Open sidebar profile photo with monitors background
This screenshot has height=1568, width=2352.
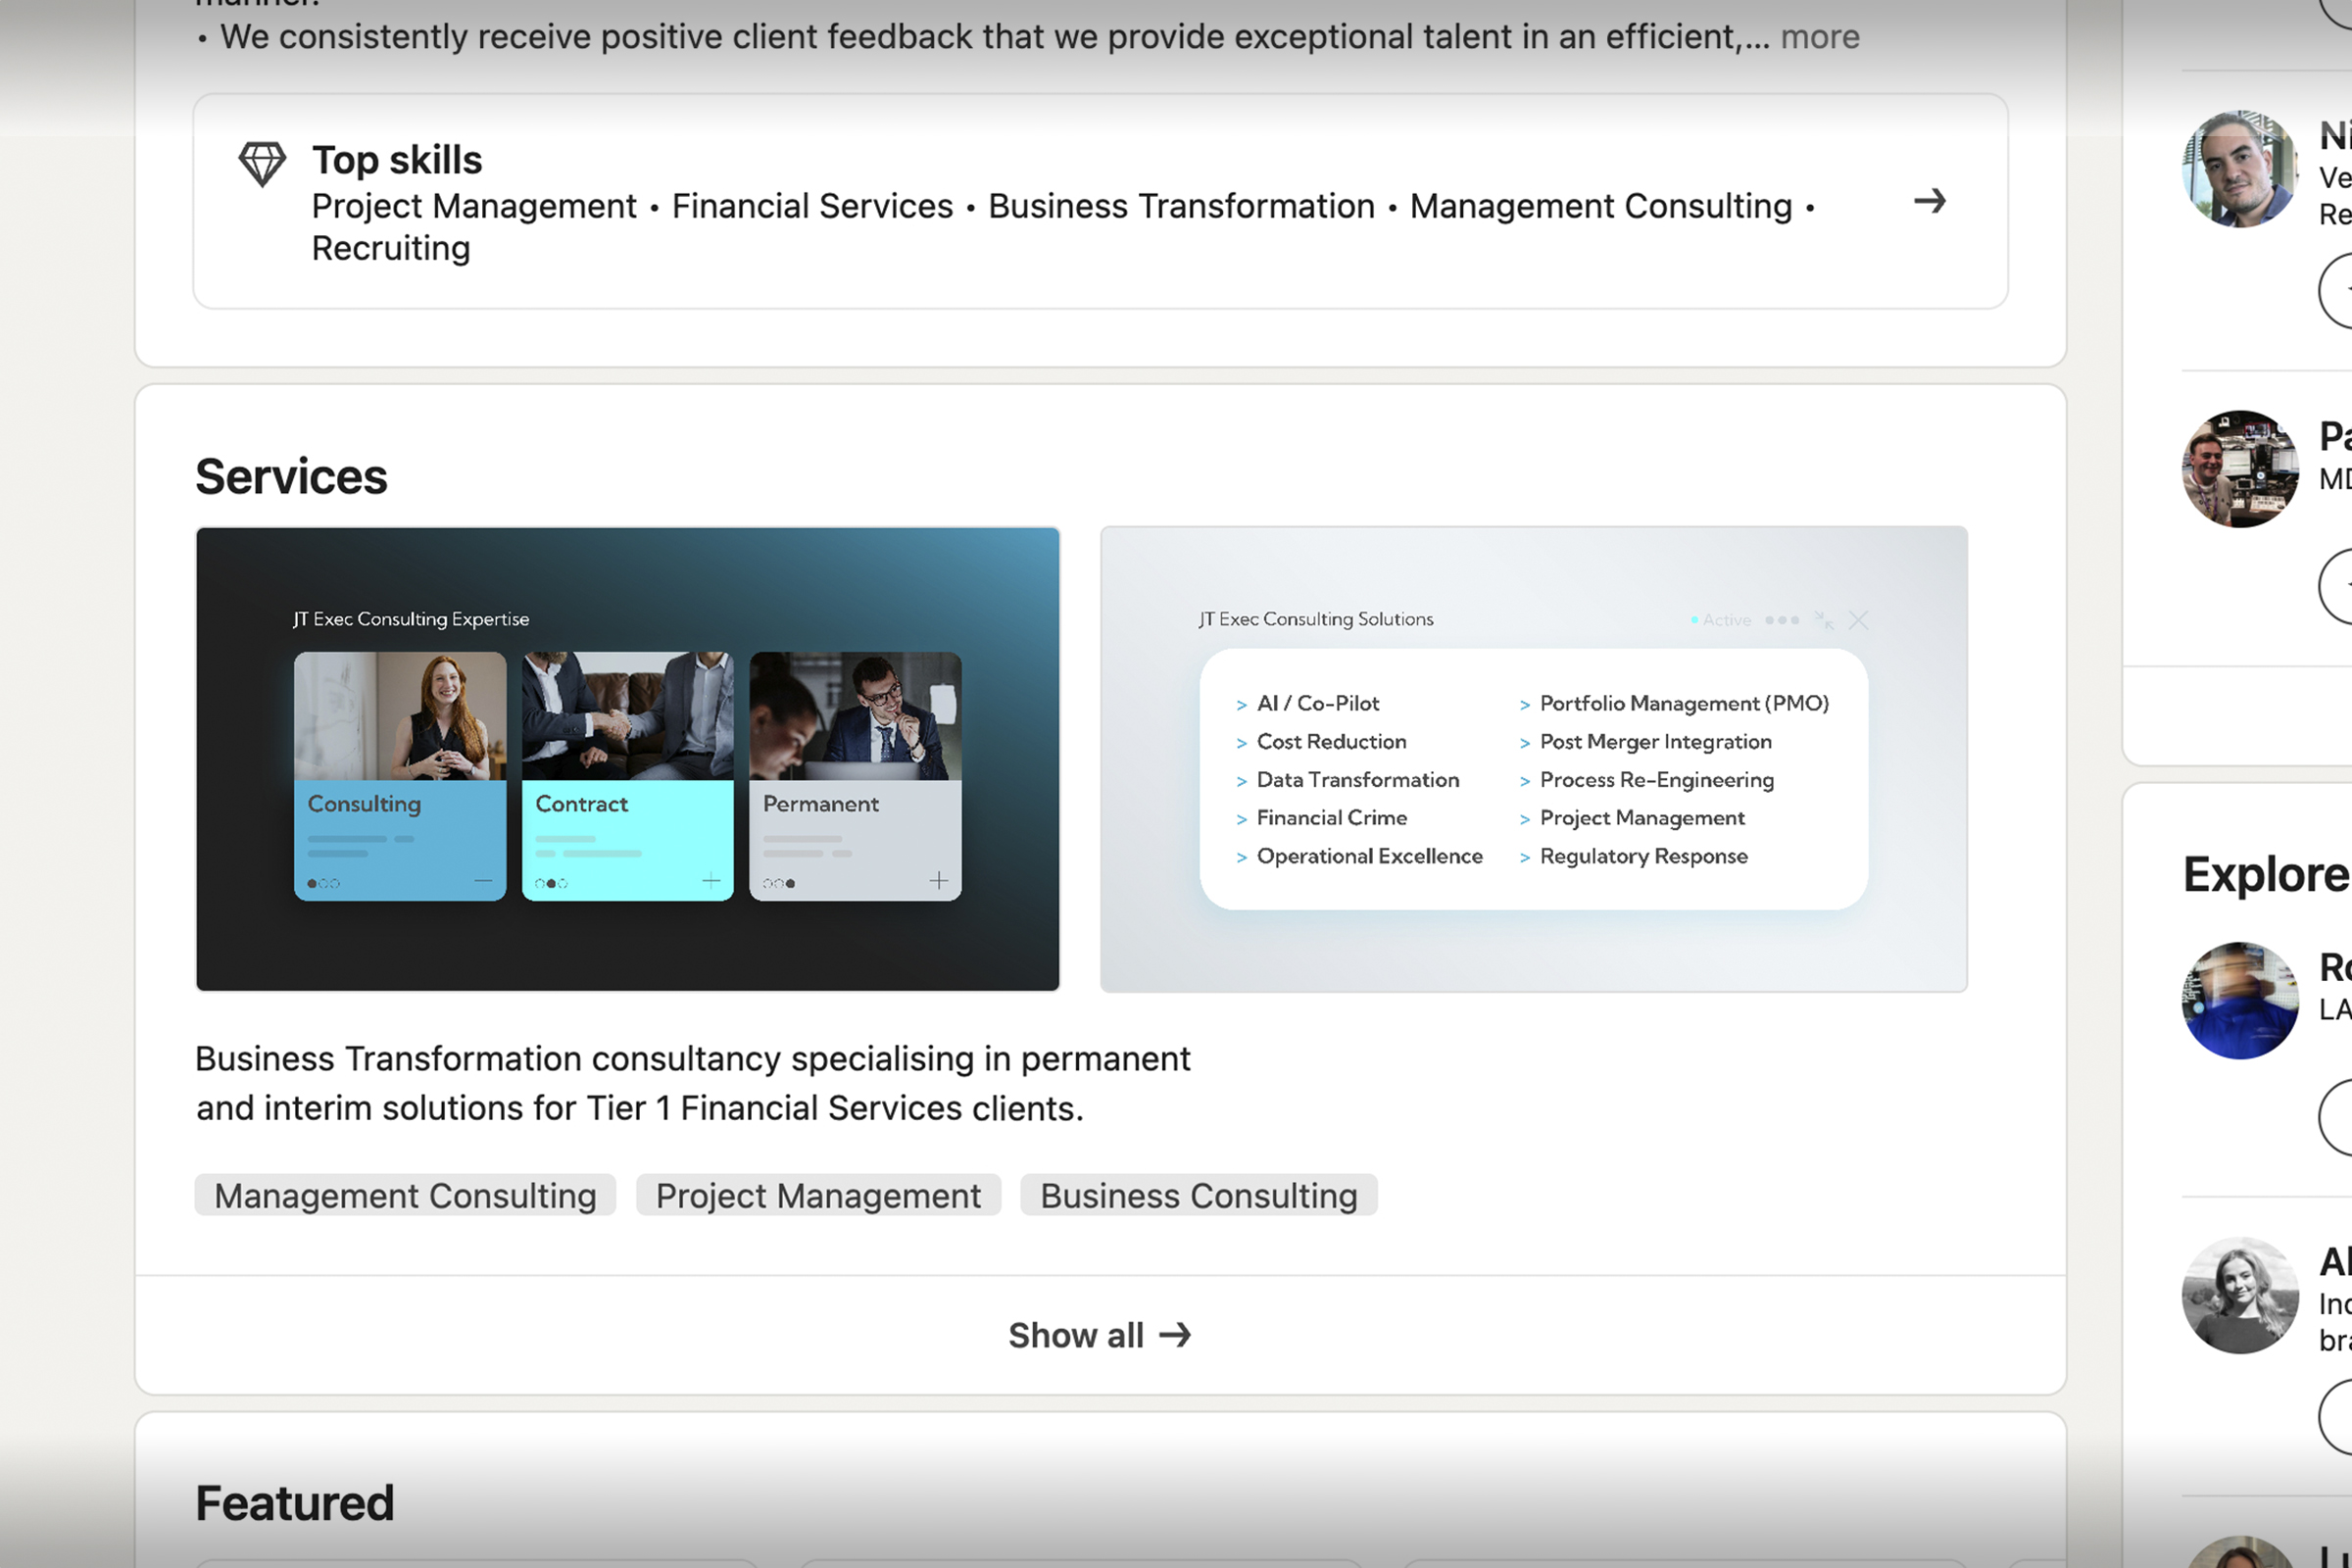click(2239, 468)
